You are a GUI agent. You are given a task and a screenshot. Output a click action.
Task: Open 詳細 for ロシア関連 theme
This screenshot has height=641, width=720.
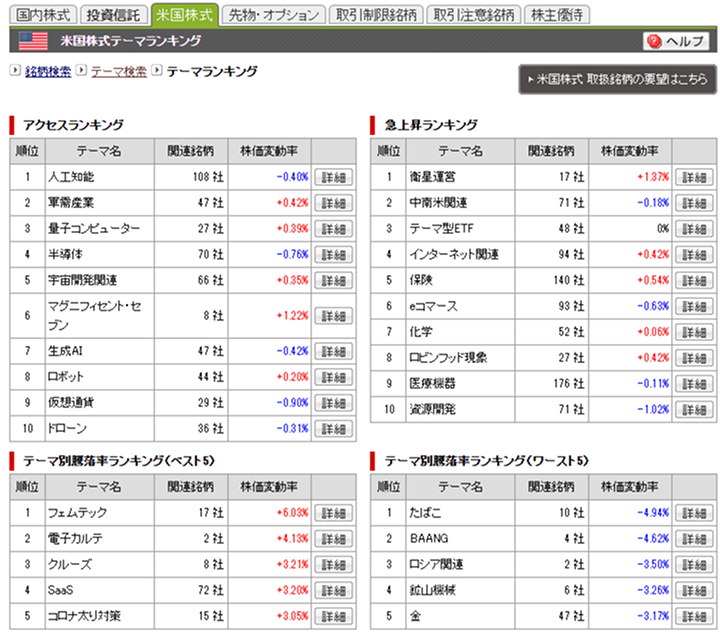point(694,564)
